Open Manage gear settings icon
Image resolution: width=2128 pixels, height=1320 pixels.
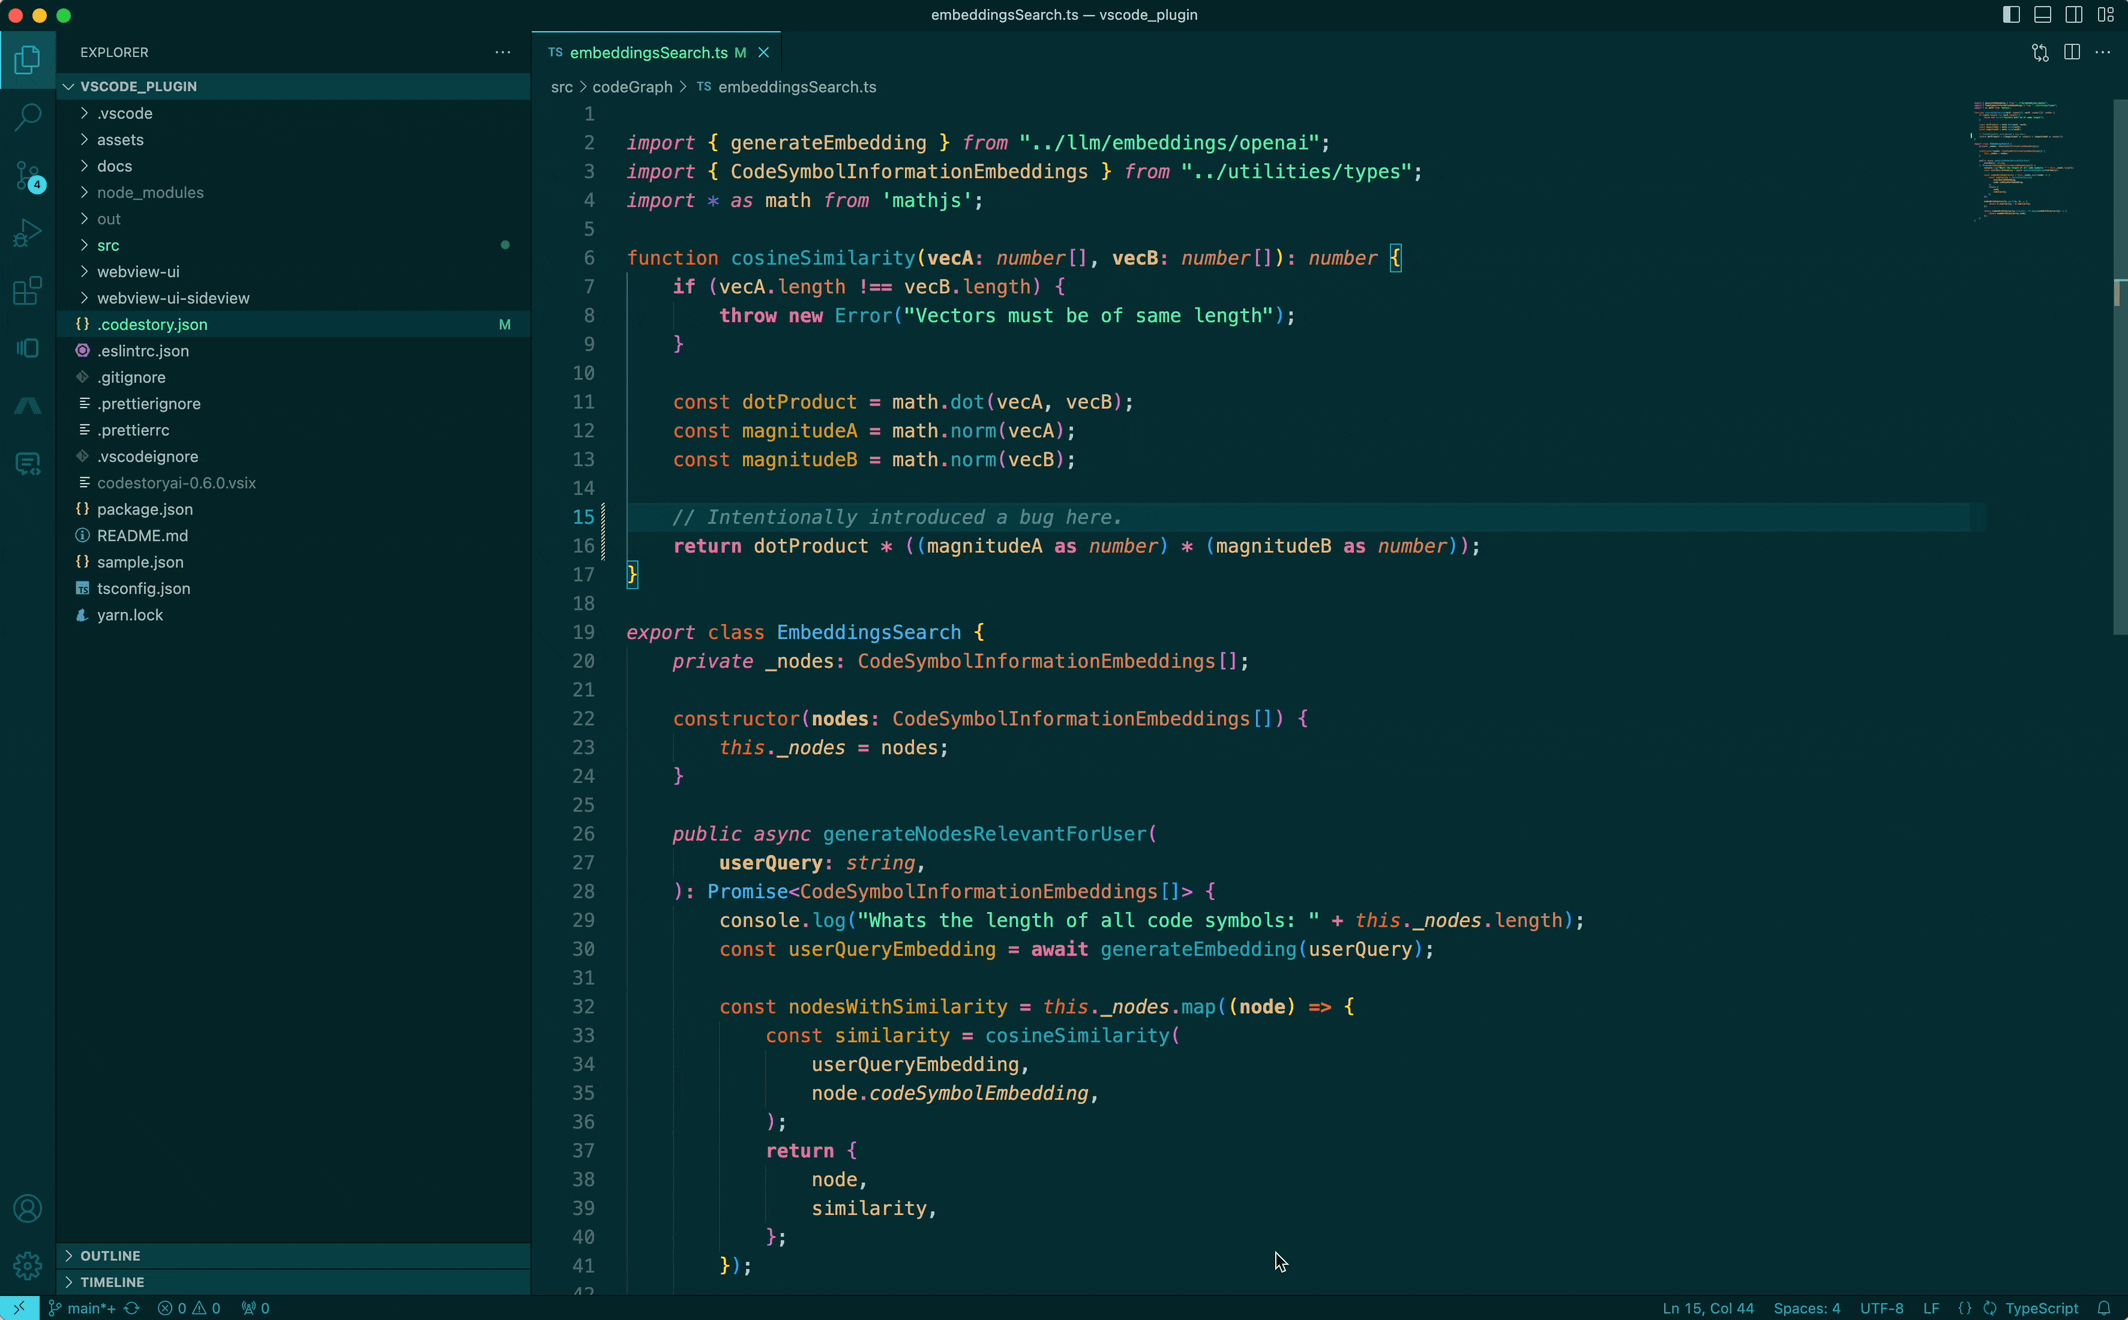tap(28, 1265)
